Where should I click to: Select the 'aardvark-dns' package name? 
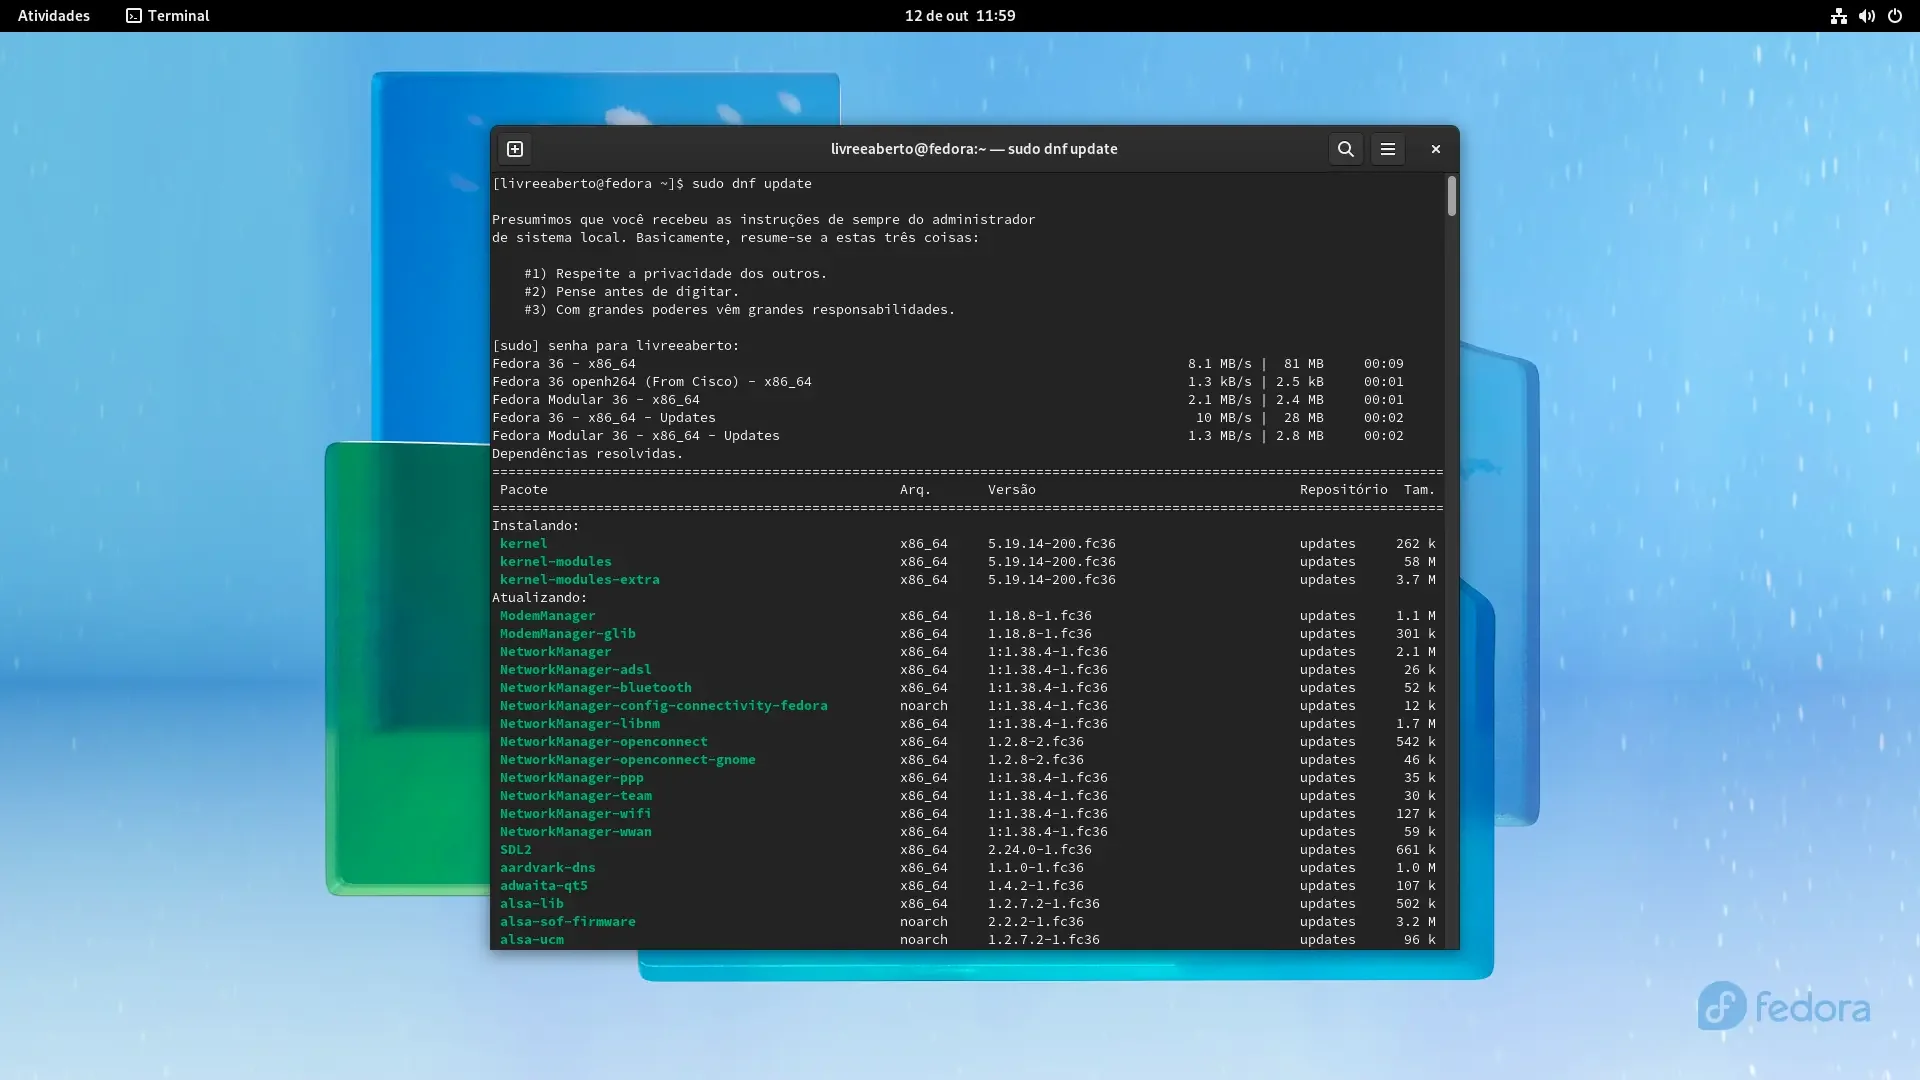(548, 868)
